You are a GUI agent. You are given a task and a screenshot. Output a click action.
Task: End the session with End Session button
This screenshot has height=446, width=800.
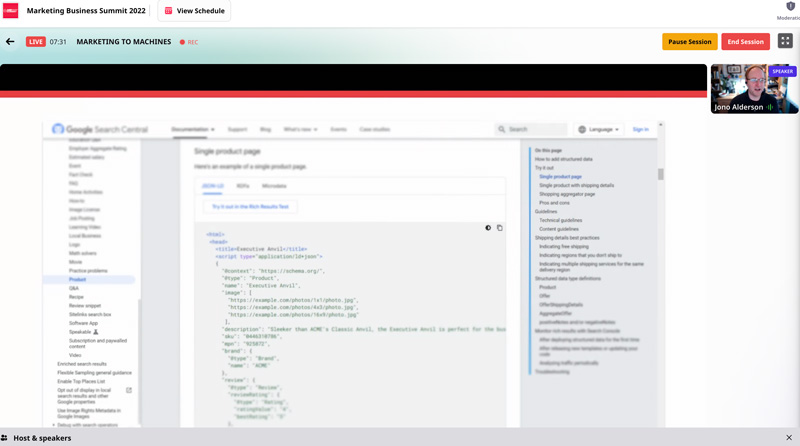coord(745,42)
